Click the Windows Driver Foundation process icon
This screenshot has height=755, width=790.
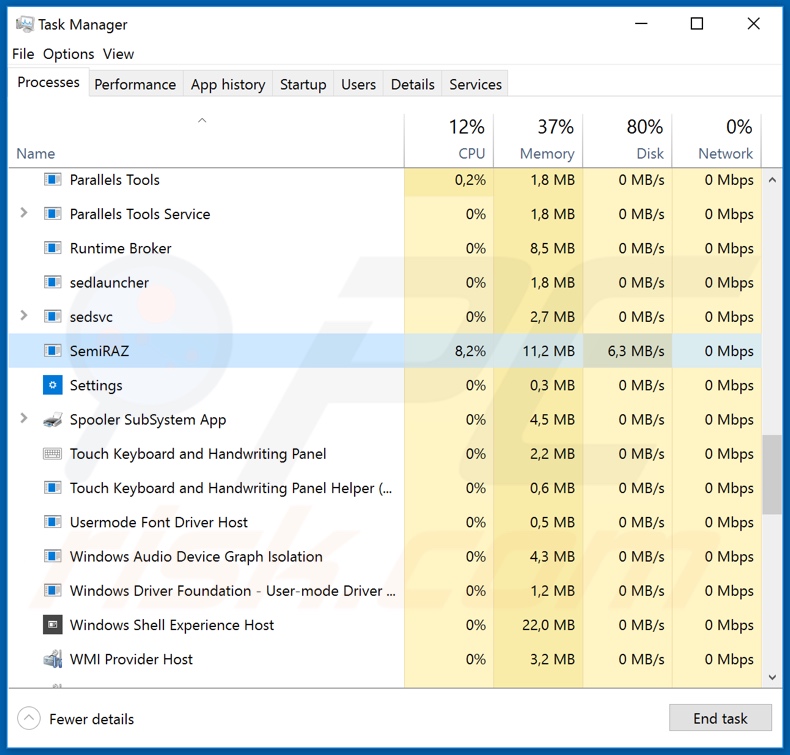52,590
